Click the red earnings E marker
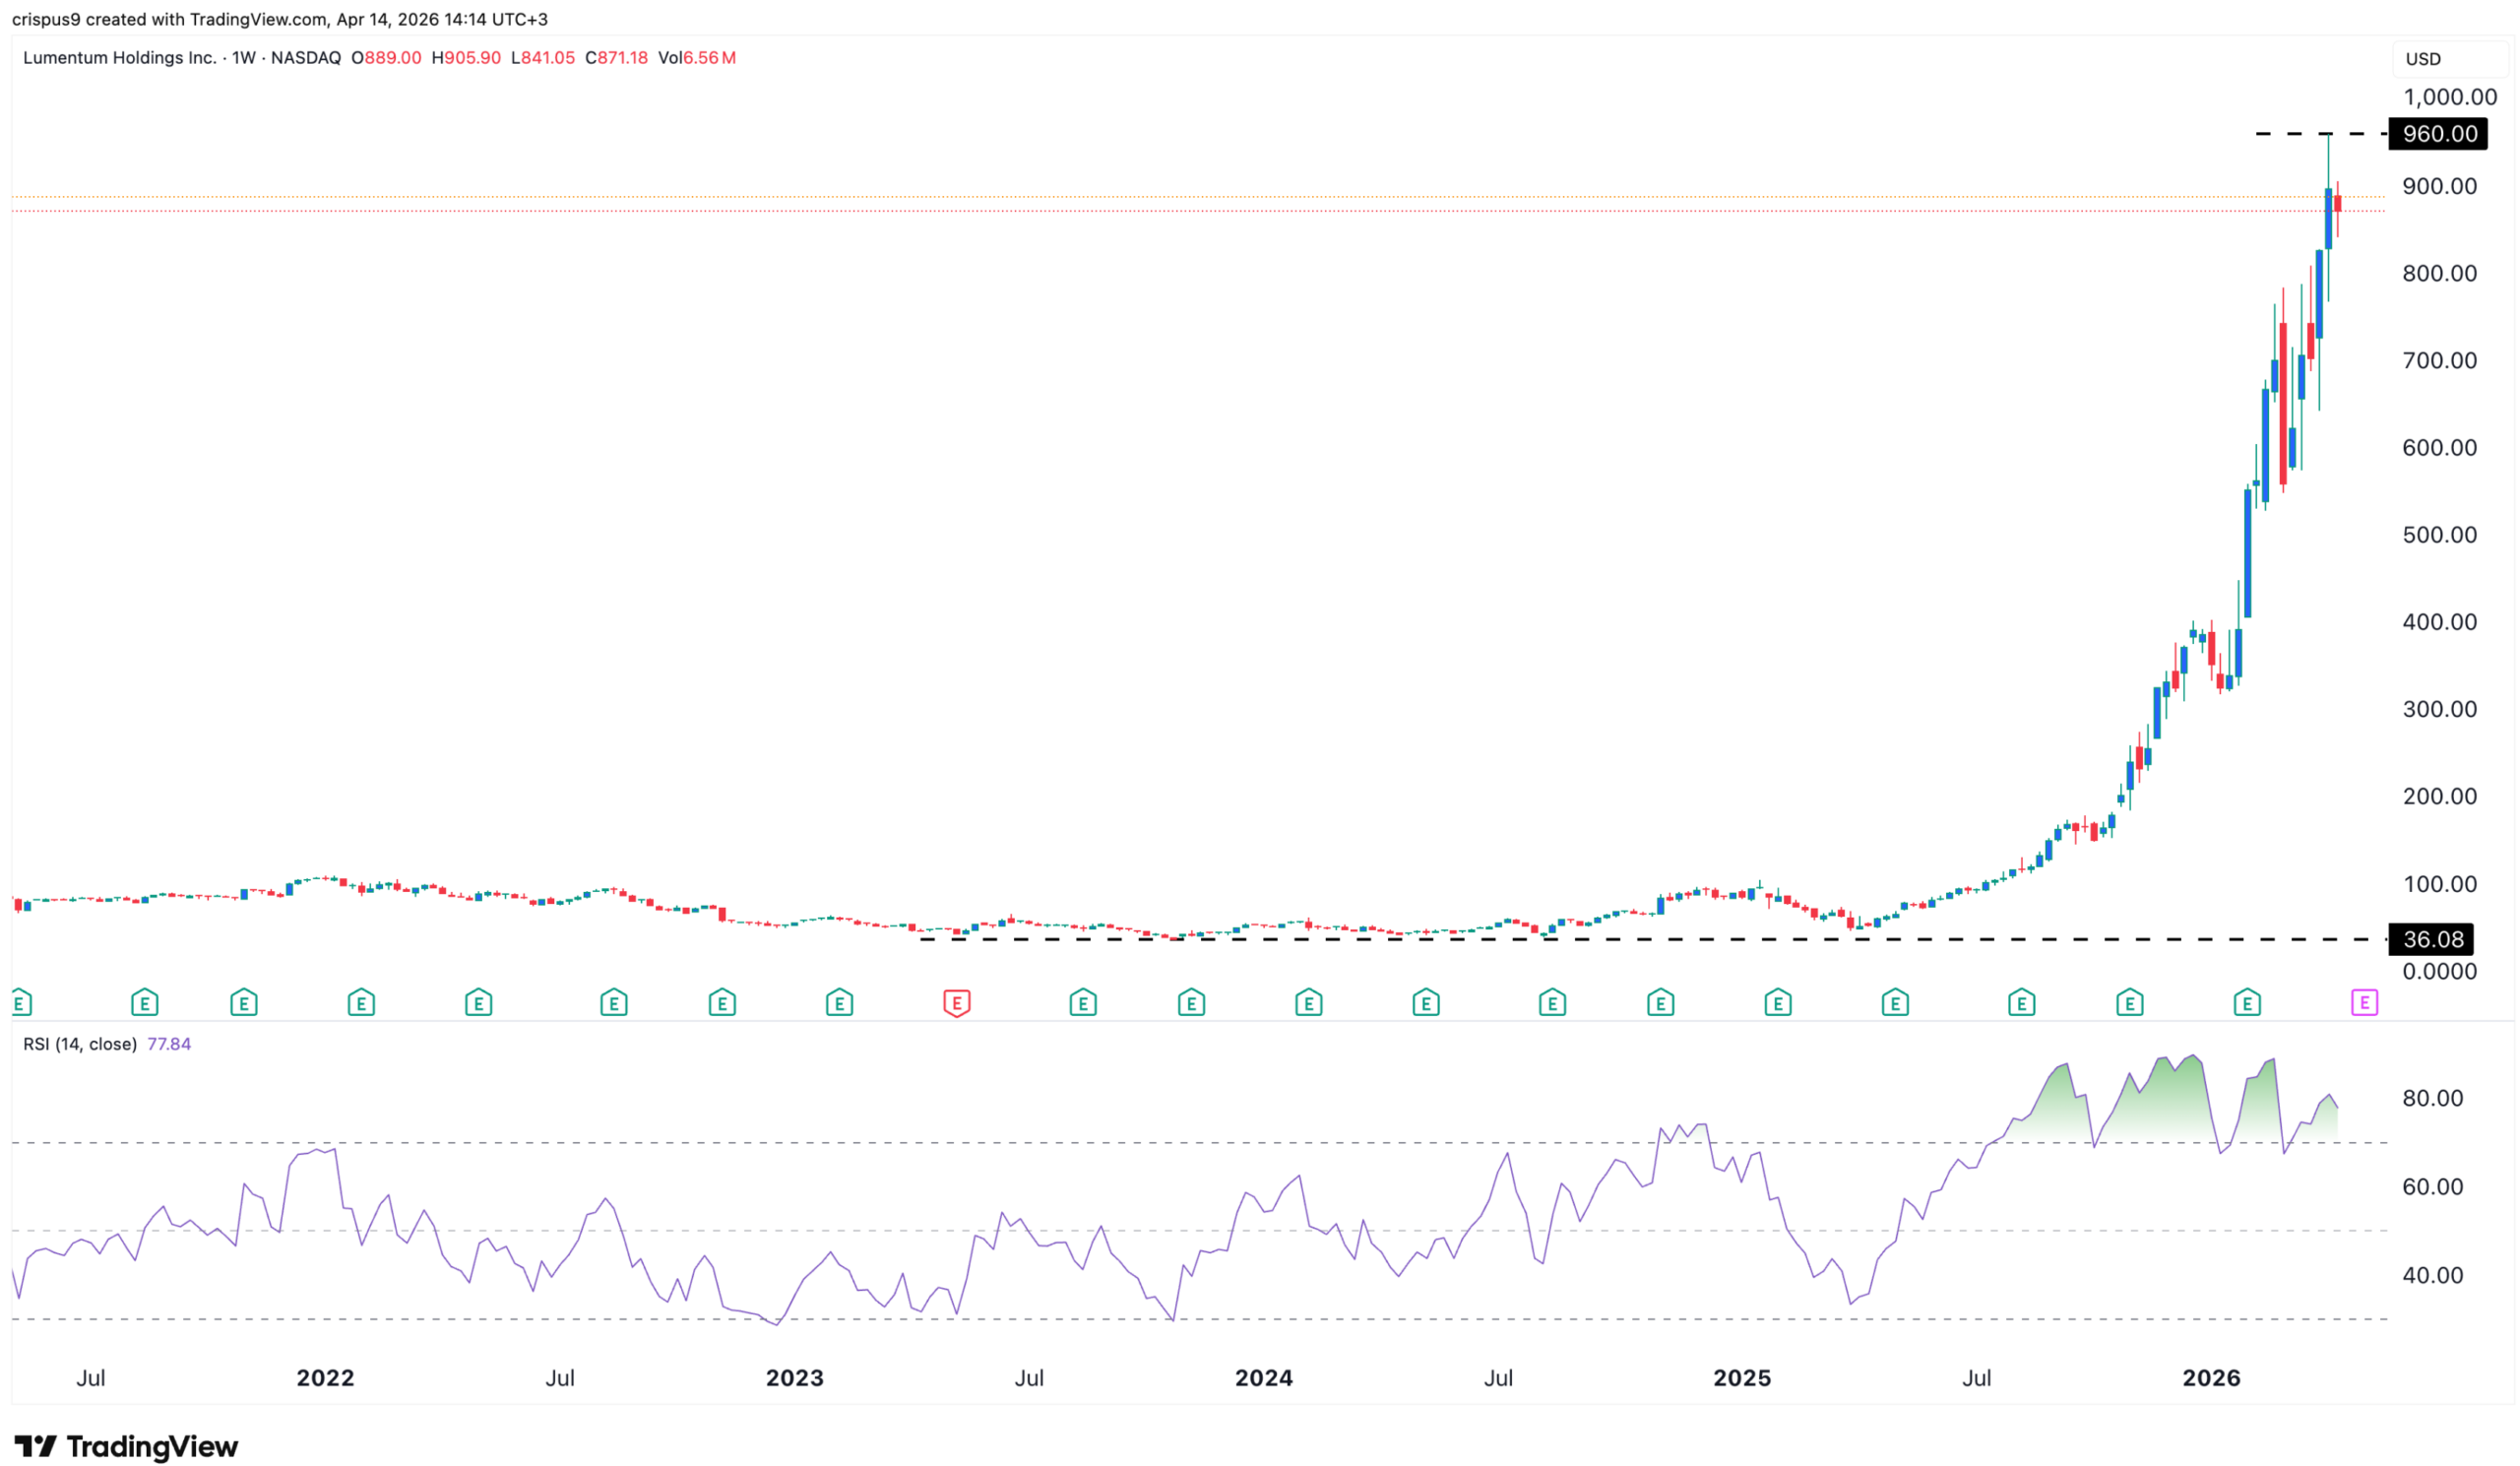 coord(956,1002)
